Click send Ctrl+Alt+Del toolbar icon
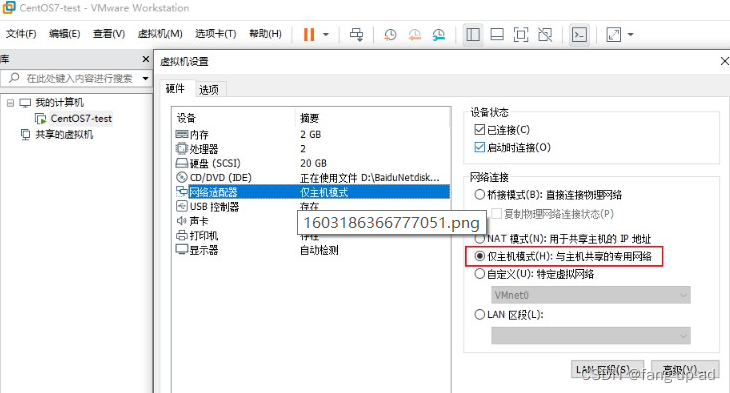Viewport: 730px width, 393px height. [357, 34]
